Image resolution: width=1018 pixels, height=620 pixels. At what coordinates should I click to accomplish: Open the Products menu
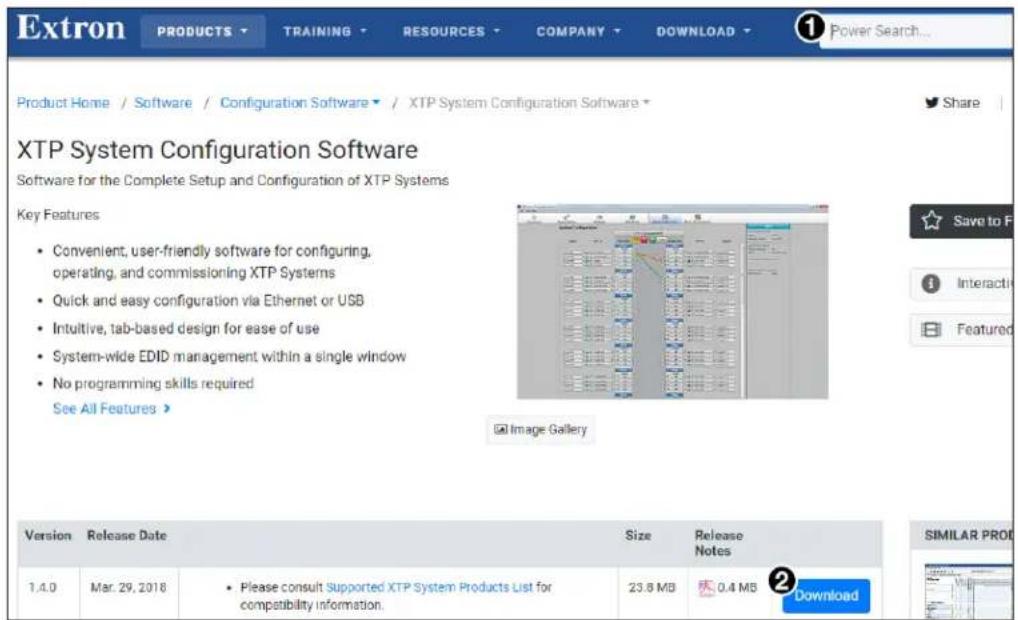pyautogui.click(x=203, y=31)
